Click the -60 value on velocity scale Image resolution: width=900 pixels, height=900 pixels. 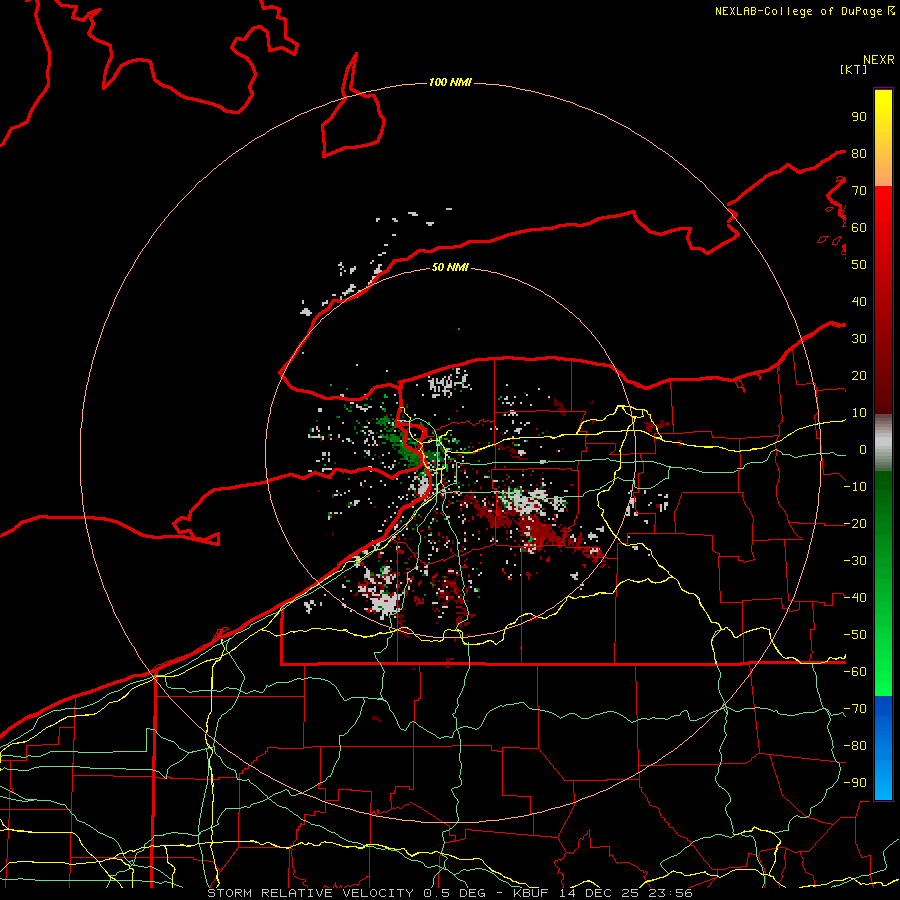tap(855, 672)
